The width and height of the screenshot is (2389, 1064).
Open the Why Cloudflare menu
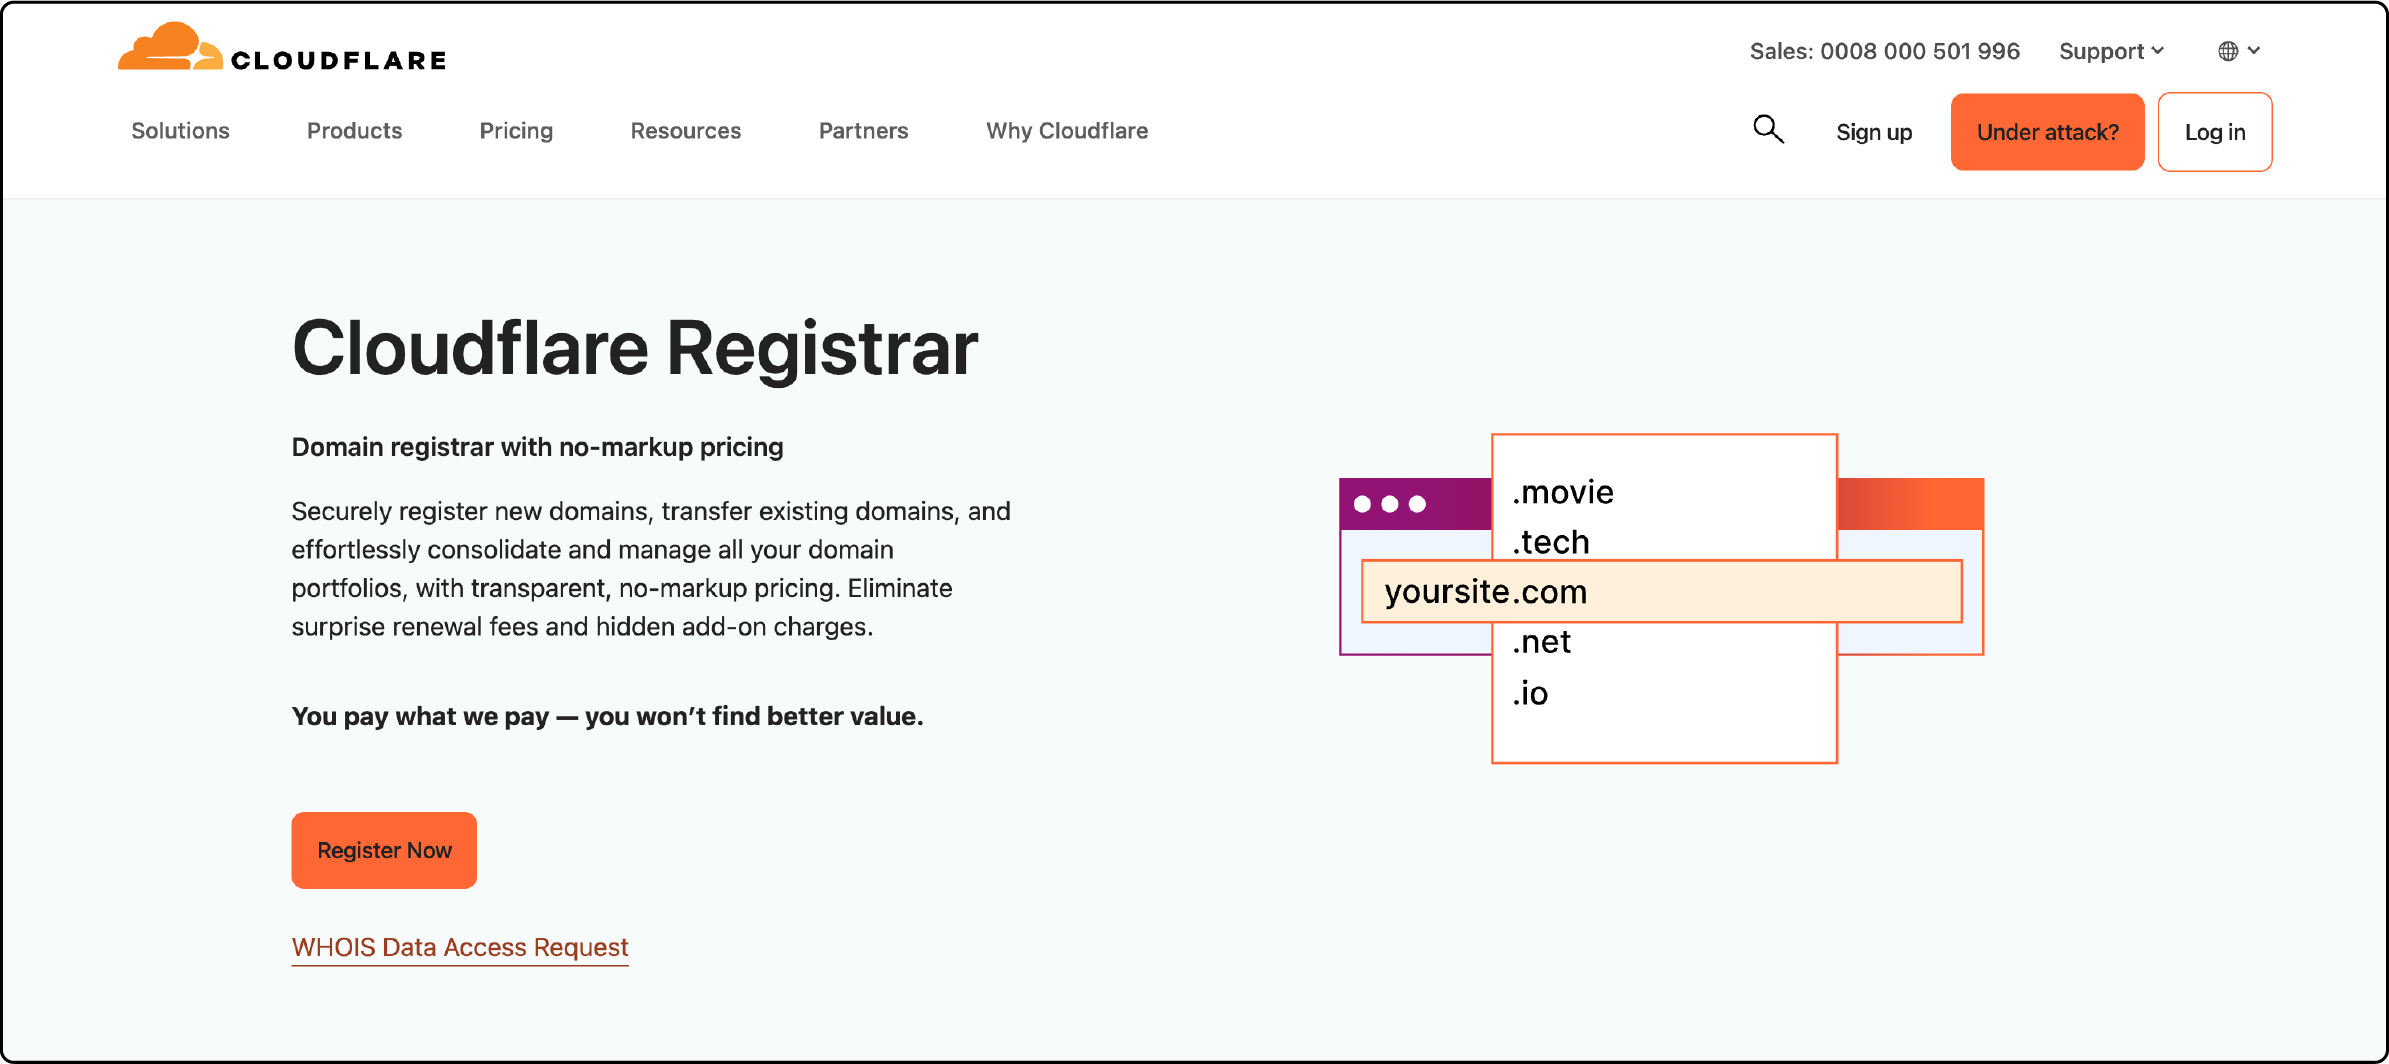coord(1067,131)
